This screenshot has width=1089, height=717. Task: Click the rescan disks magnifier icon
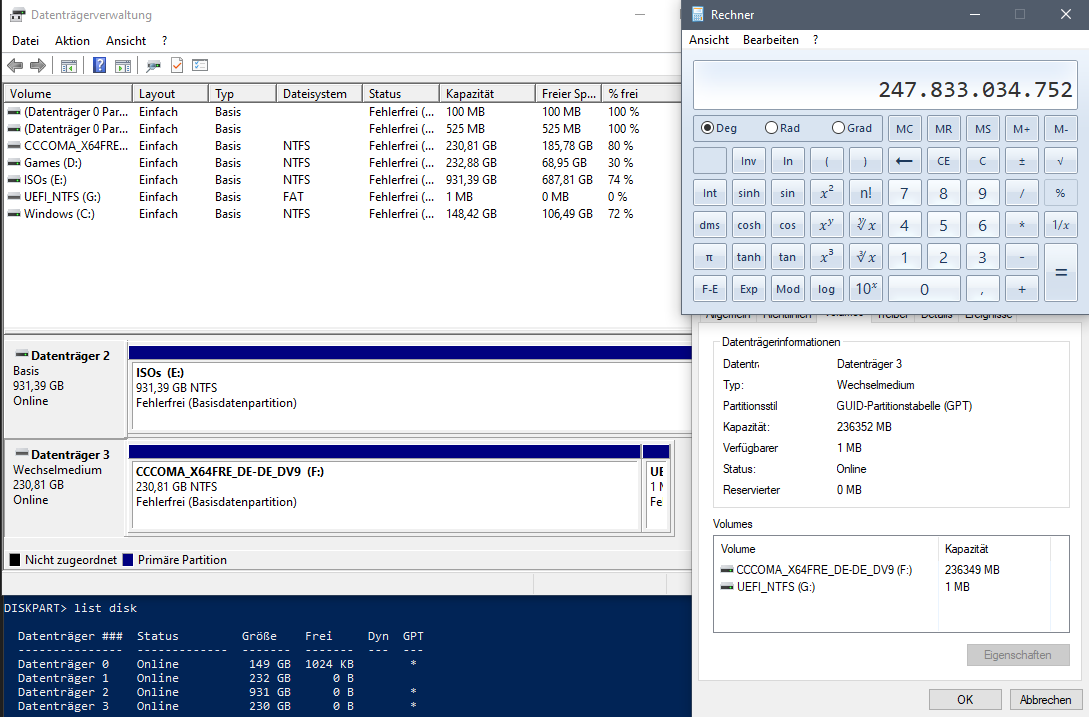click(153, 66)
